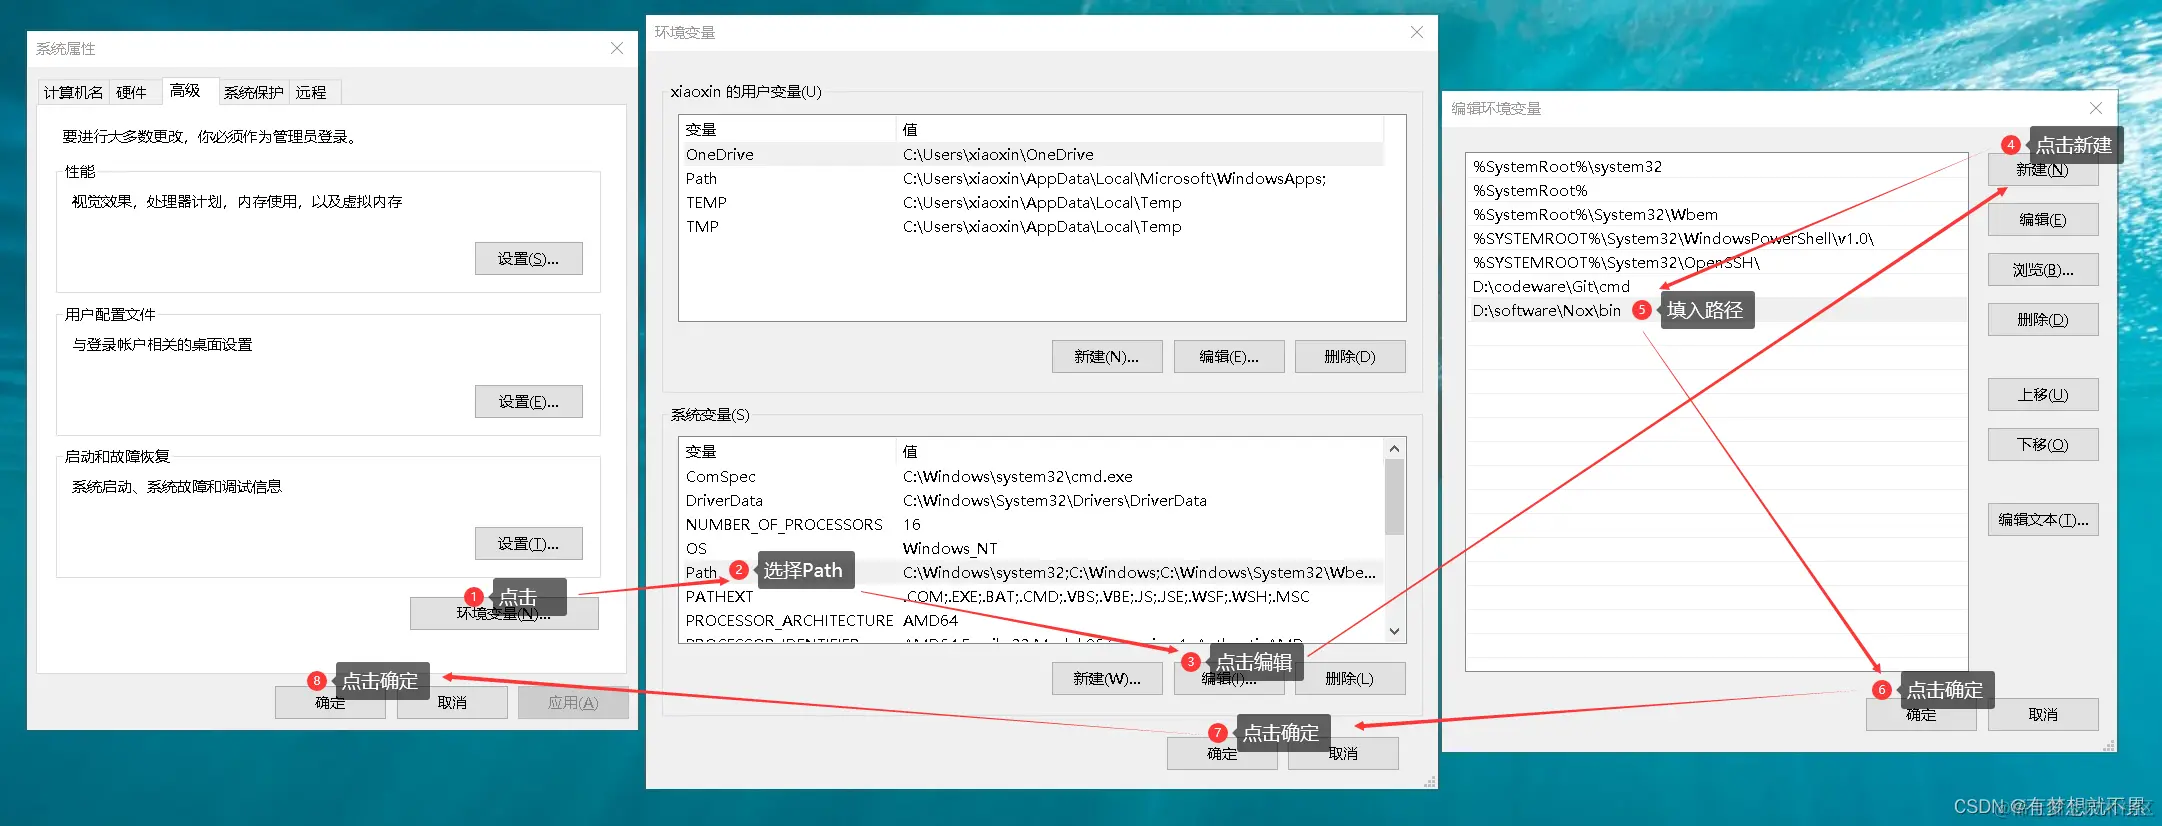Click 编辑(E) under user variables

1229,356
